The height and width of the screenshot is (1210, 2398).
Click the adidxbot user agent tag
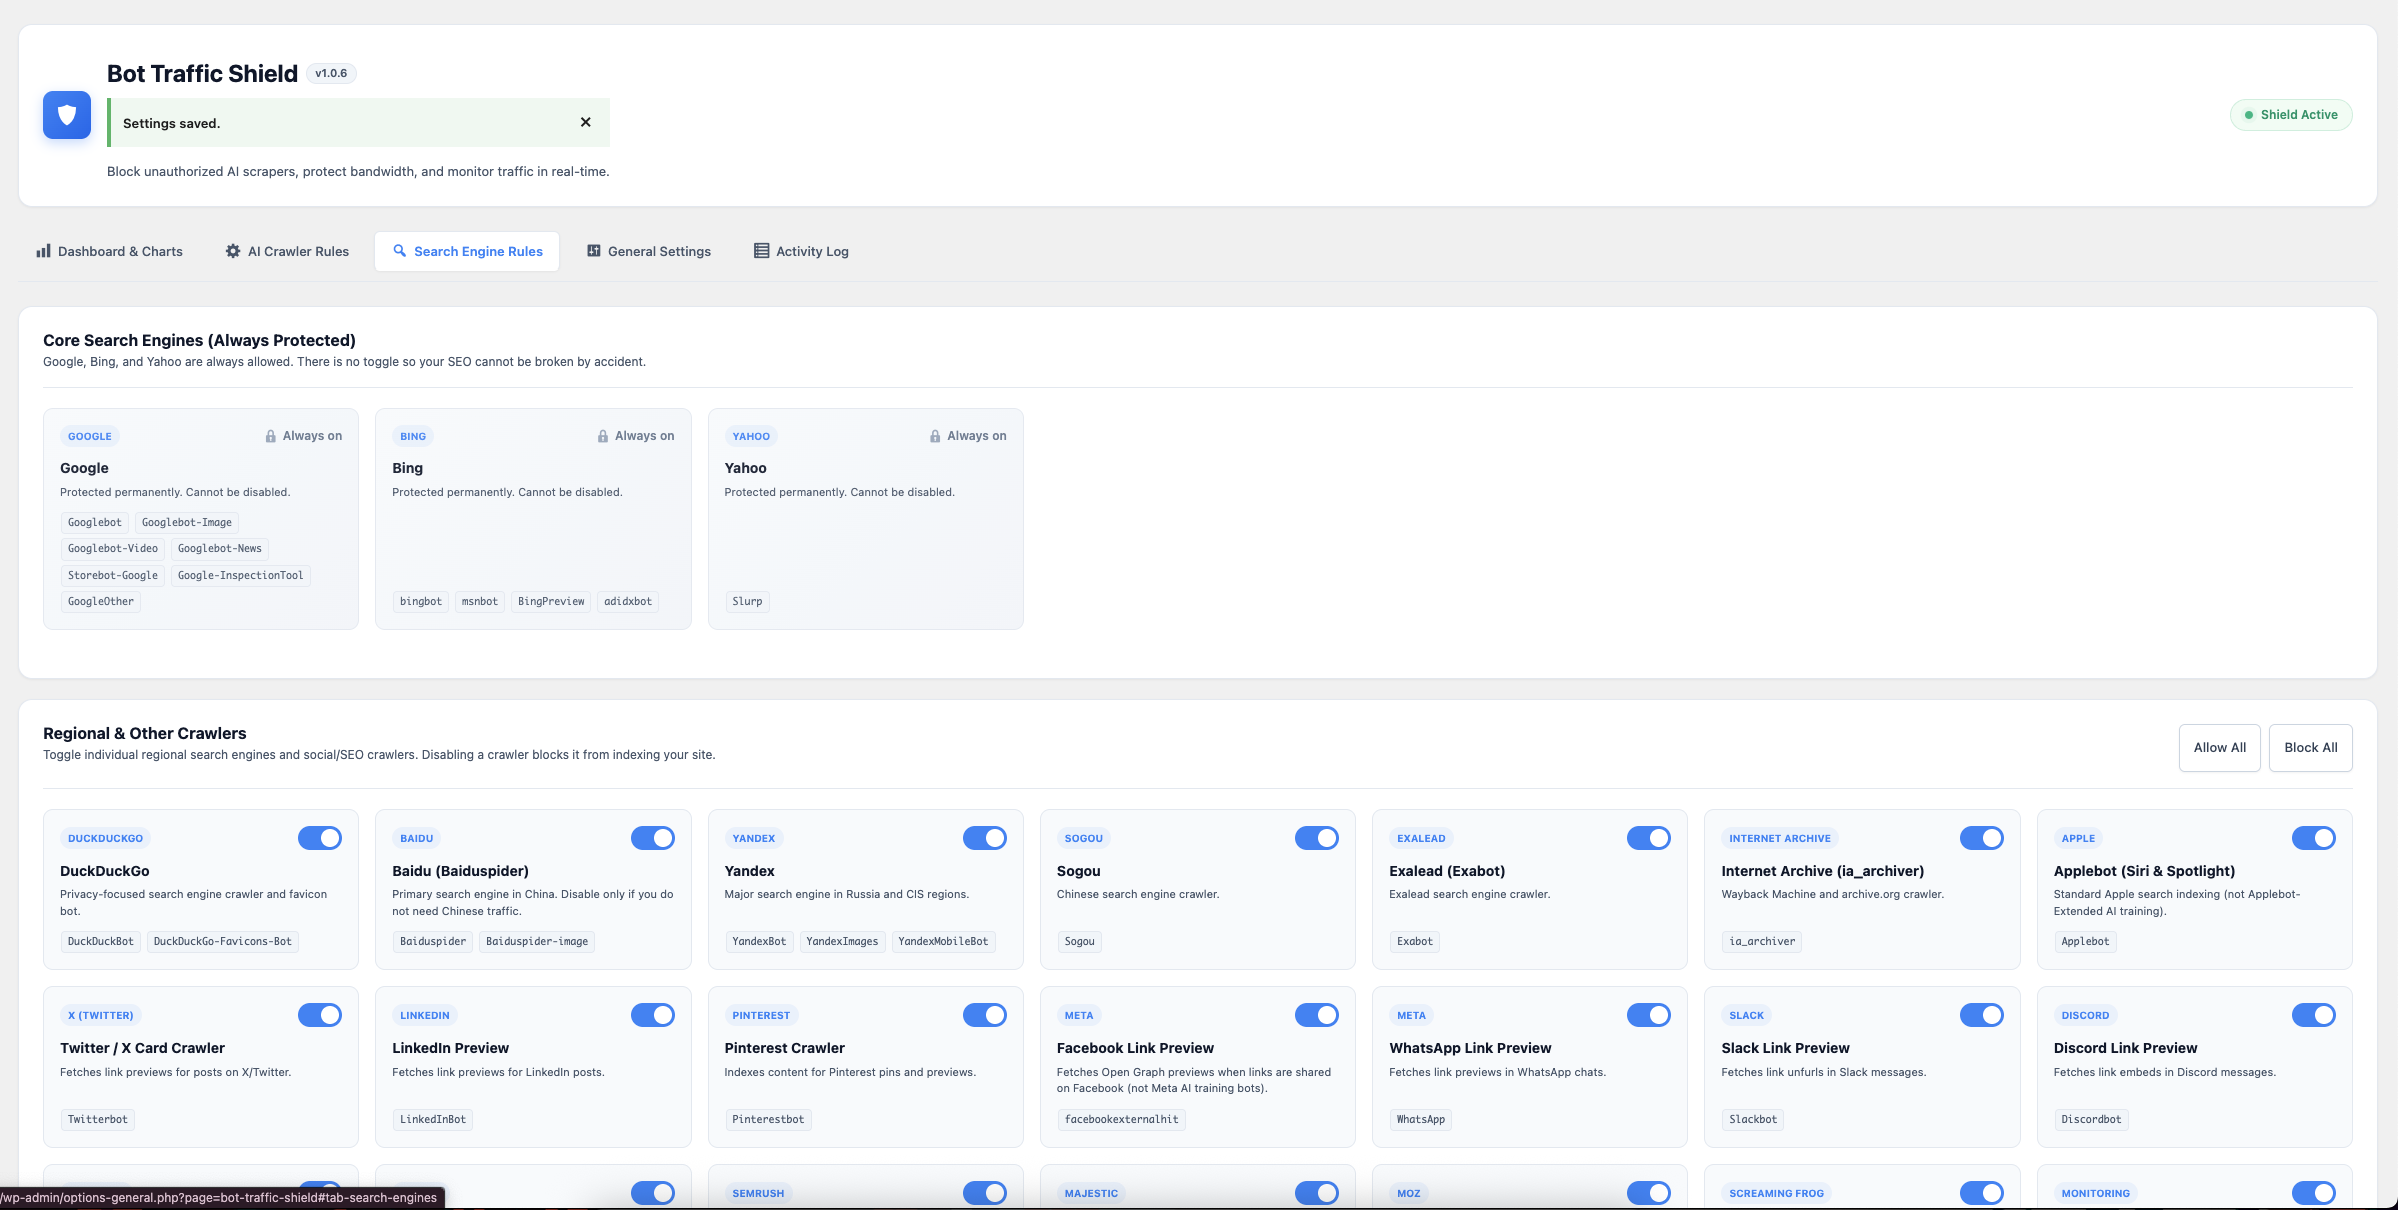tap(628, 601)
